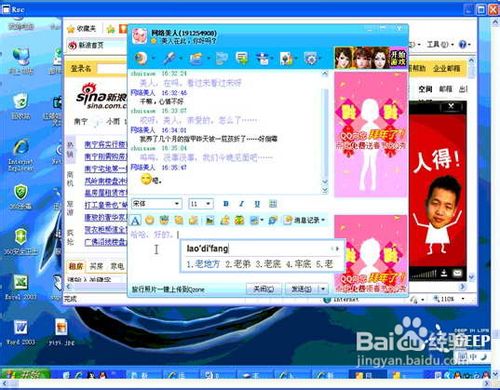Open the 工具(O) menu in browser
The width and height of the screenshot is (500, 390).
pyautogui.click(x=440, y=44)
